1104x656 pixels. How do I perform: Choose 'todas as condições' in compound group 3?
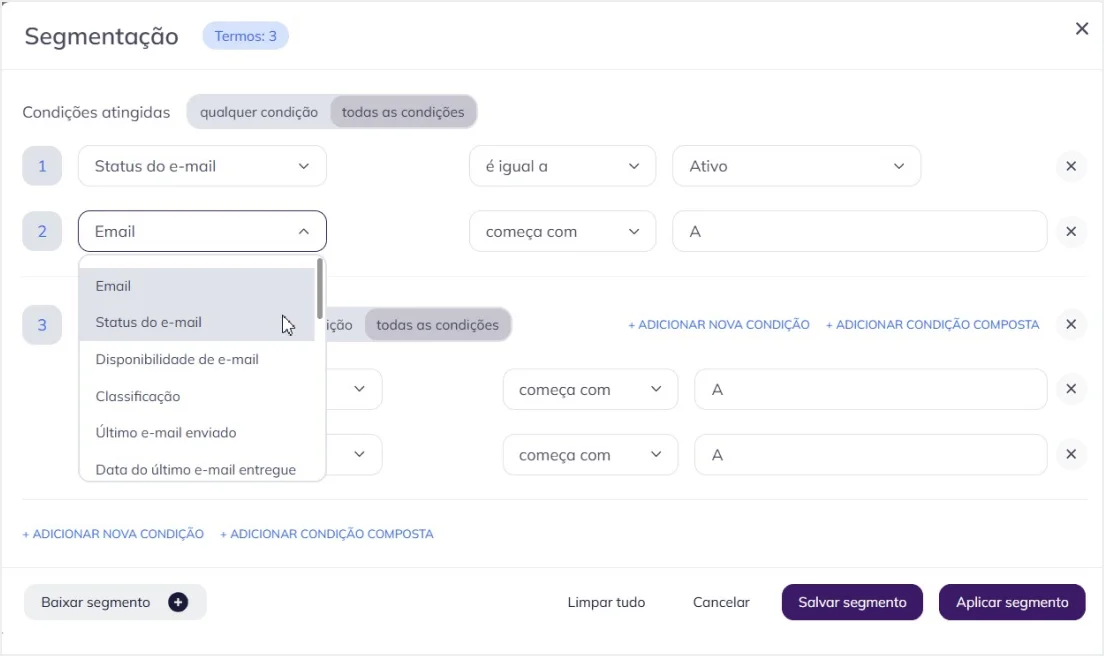pos(437,324)
